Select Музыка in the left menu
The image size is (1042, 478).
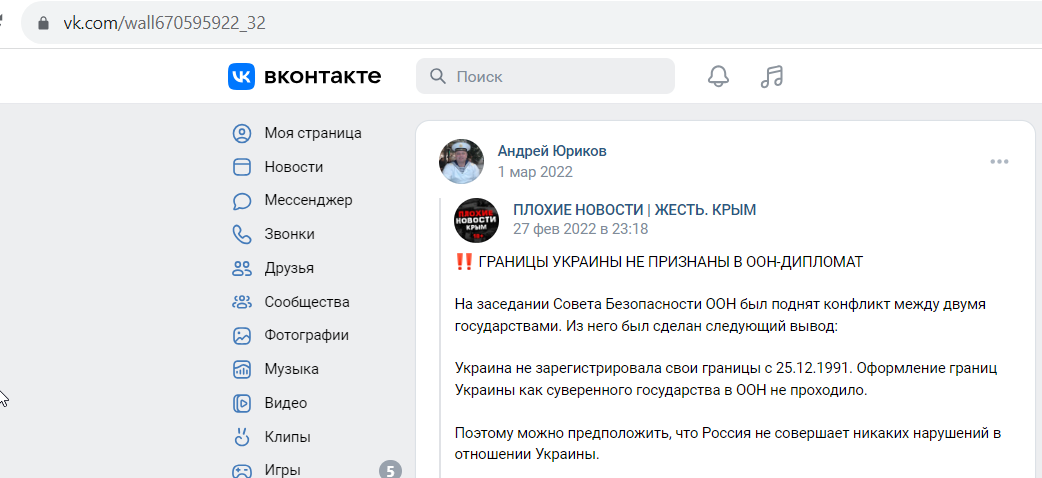(x=292, y=369)
